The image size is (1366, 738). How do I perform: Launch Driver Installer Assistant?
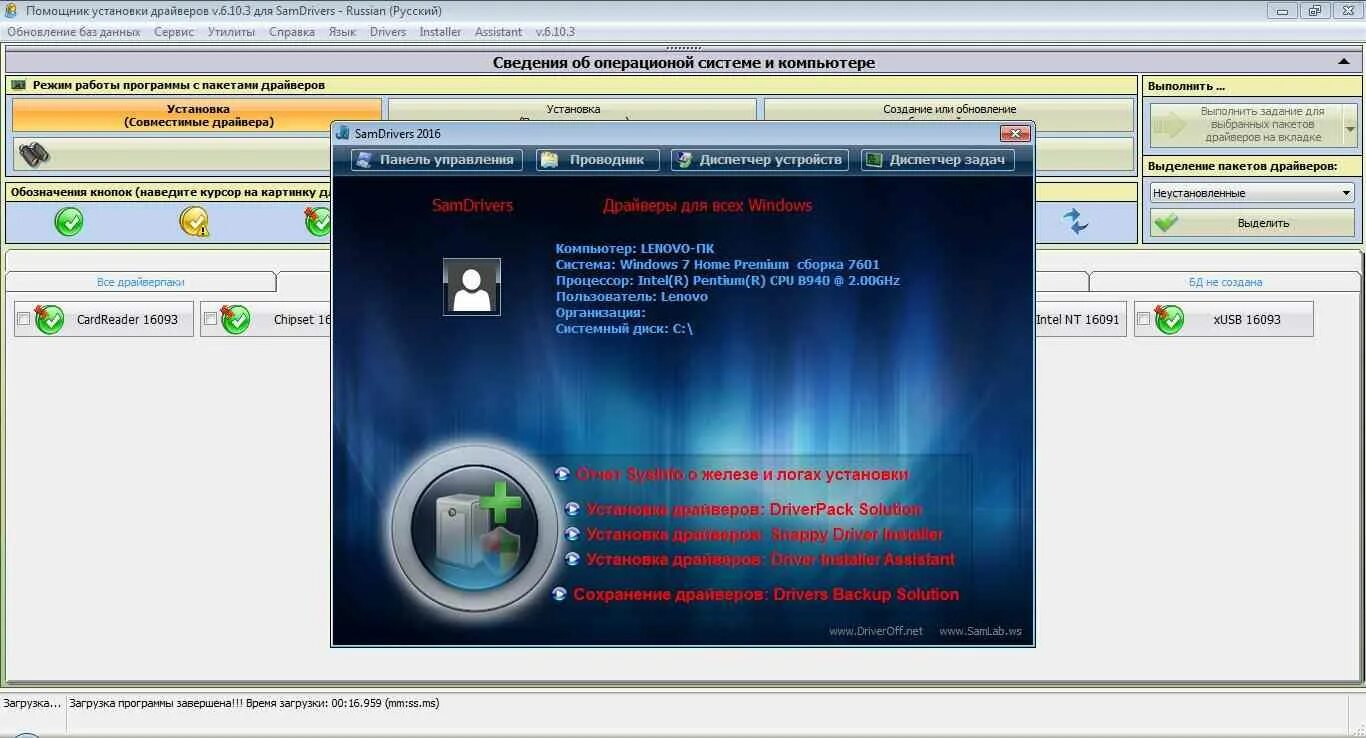[x=770, y=559]
